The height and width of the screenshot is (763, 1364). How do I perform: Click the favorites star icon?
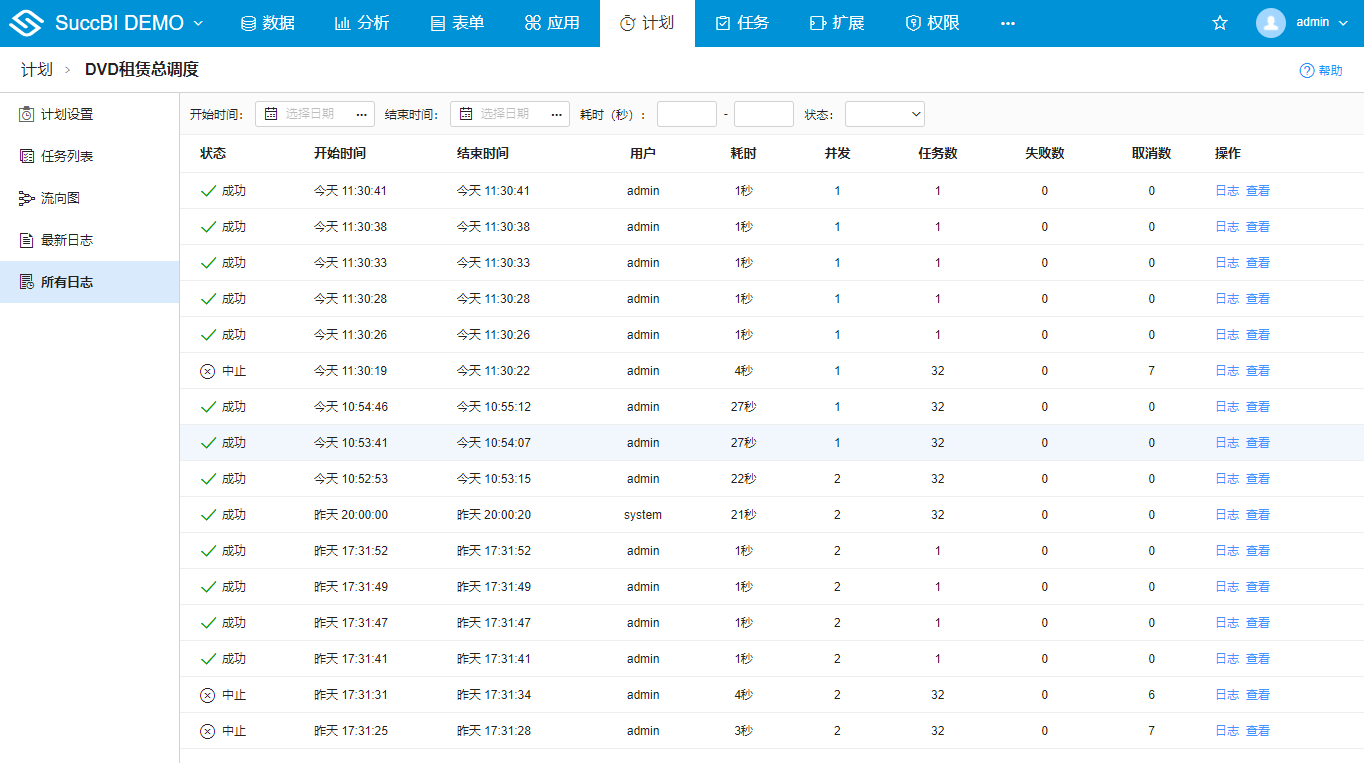1219,23
